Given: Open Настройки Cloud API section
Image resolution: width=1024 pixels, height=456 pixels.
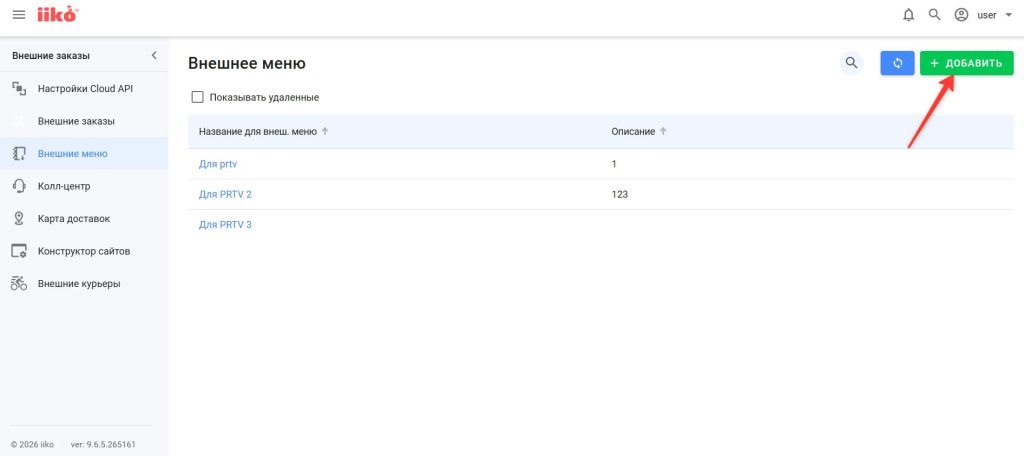Looking at the screenshot, I should 85,89.
